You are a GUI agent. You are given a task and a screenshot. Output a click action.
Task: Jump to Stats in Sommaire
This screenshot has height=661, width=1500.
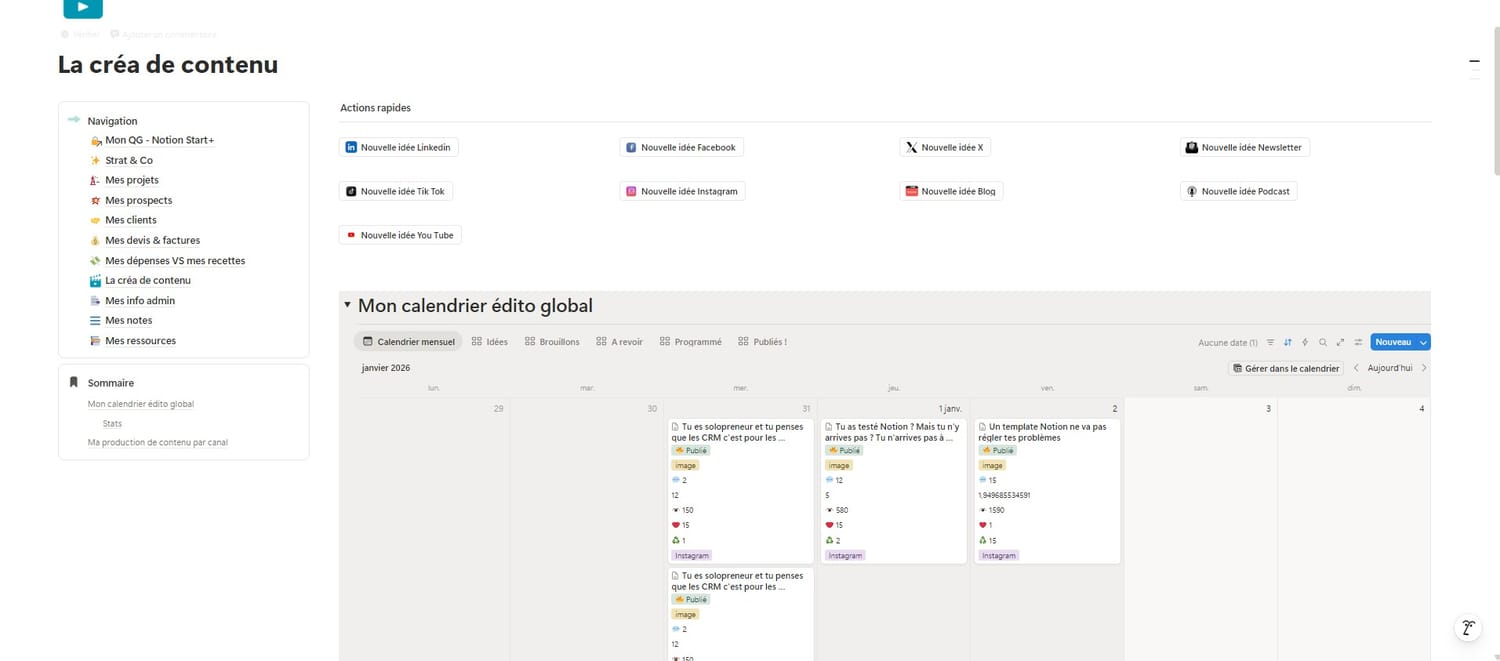(x=112, y=424)
